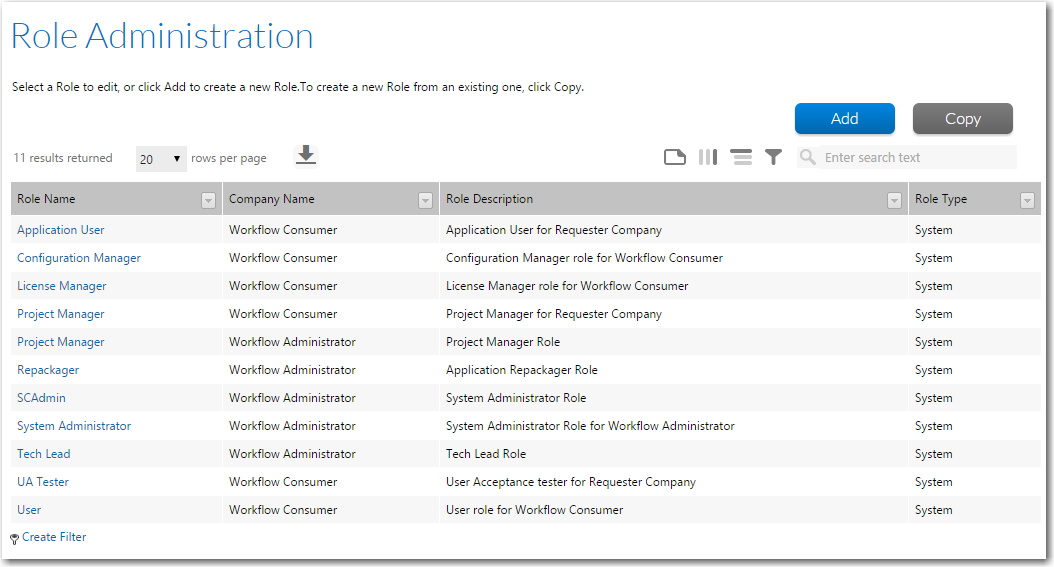This screenshot has height=567, width=1054.
Task: Open Role Name column filter dropdown
Action: click(208, 200)
